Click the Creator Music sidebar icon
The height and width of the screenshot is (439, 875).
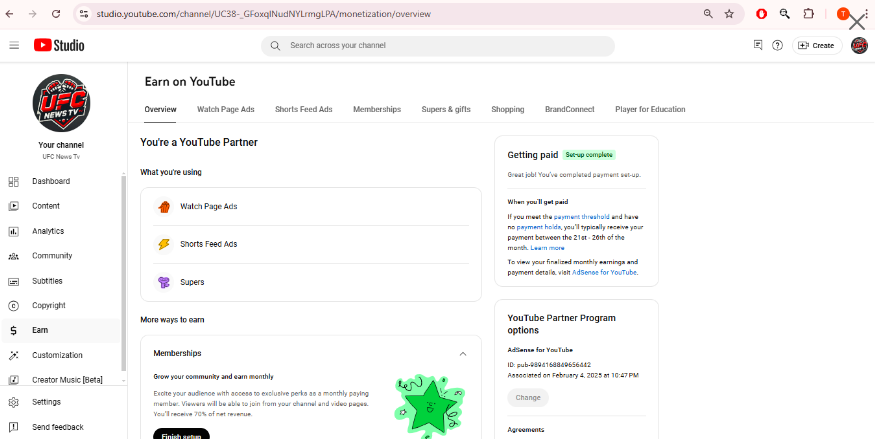click(13, 380)
